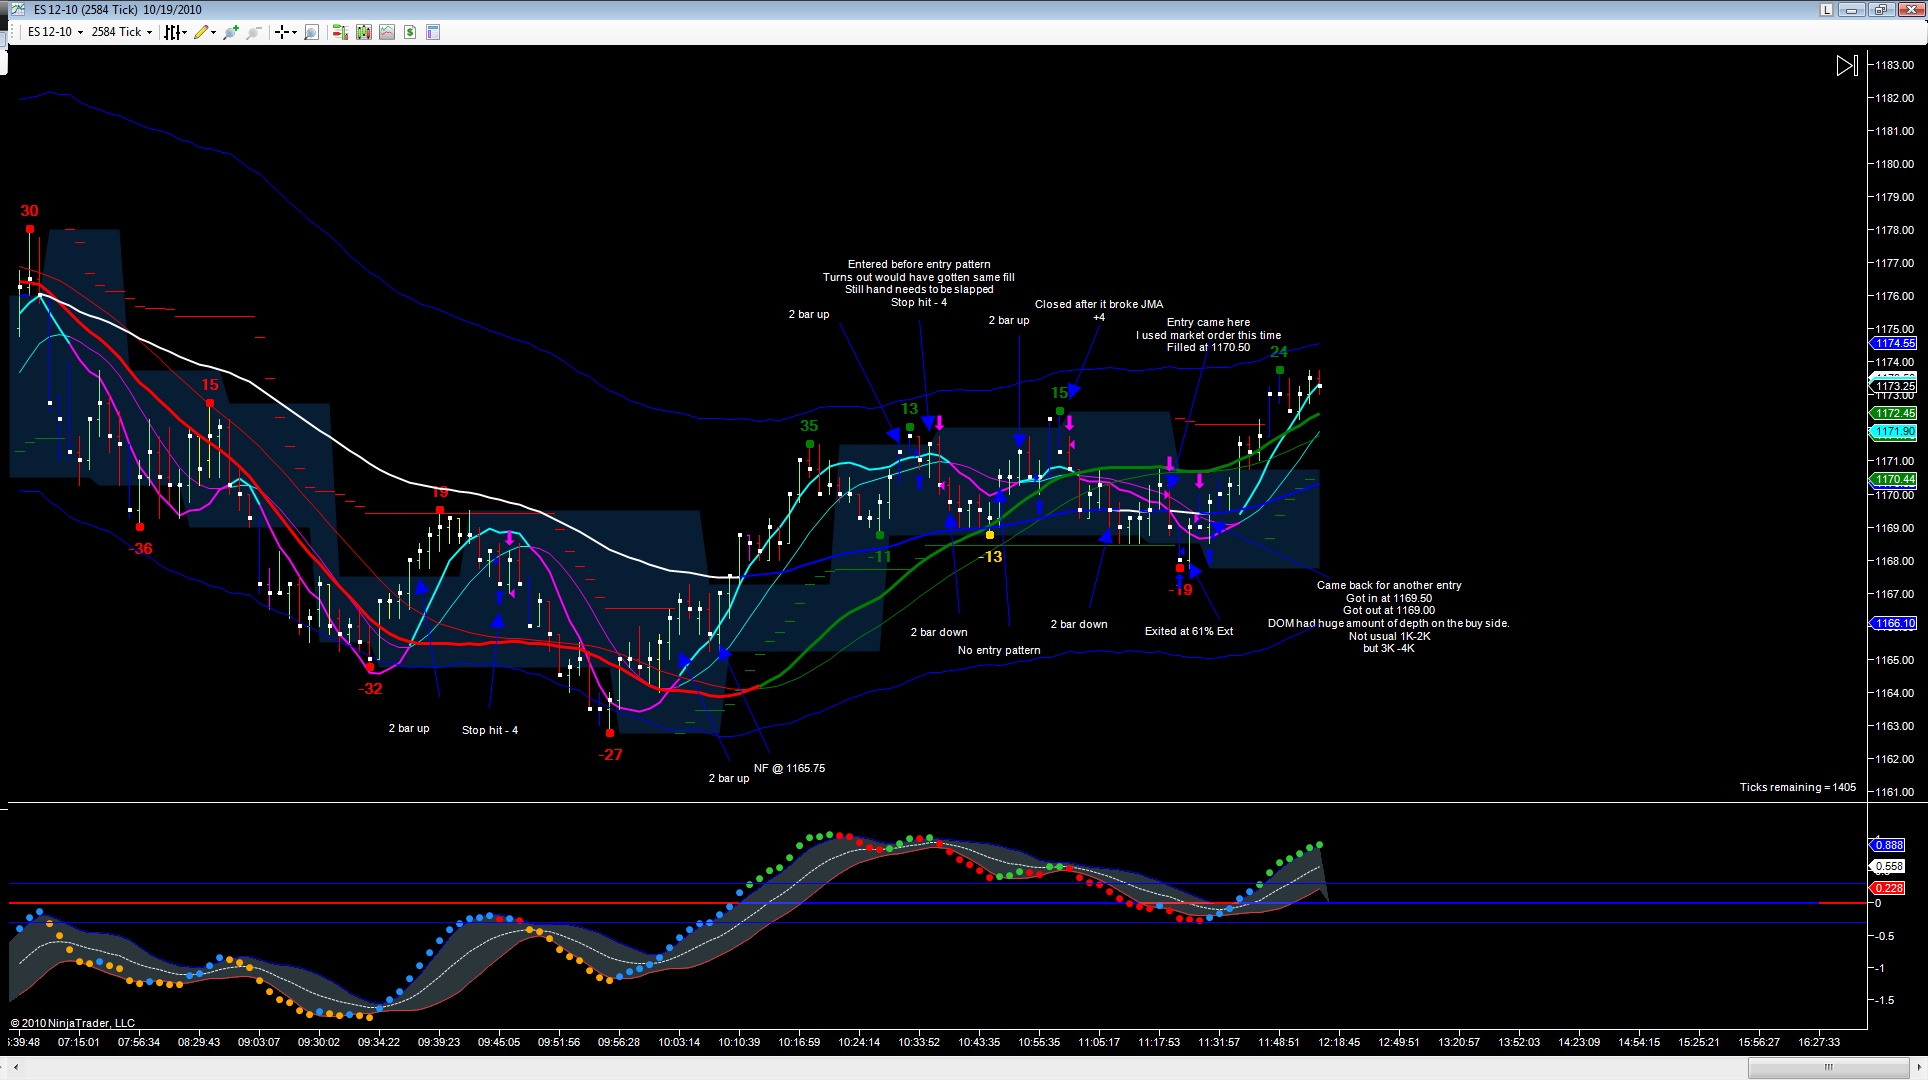The height and width of the screenshot is (1080, 1928).
Task: Click the red -36 swing label
Action: (141, 549)
